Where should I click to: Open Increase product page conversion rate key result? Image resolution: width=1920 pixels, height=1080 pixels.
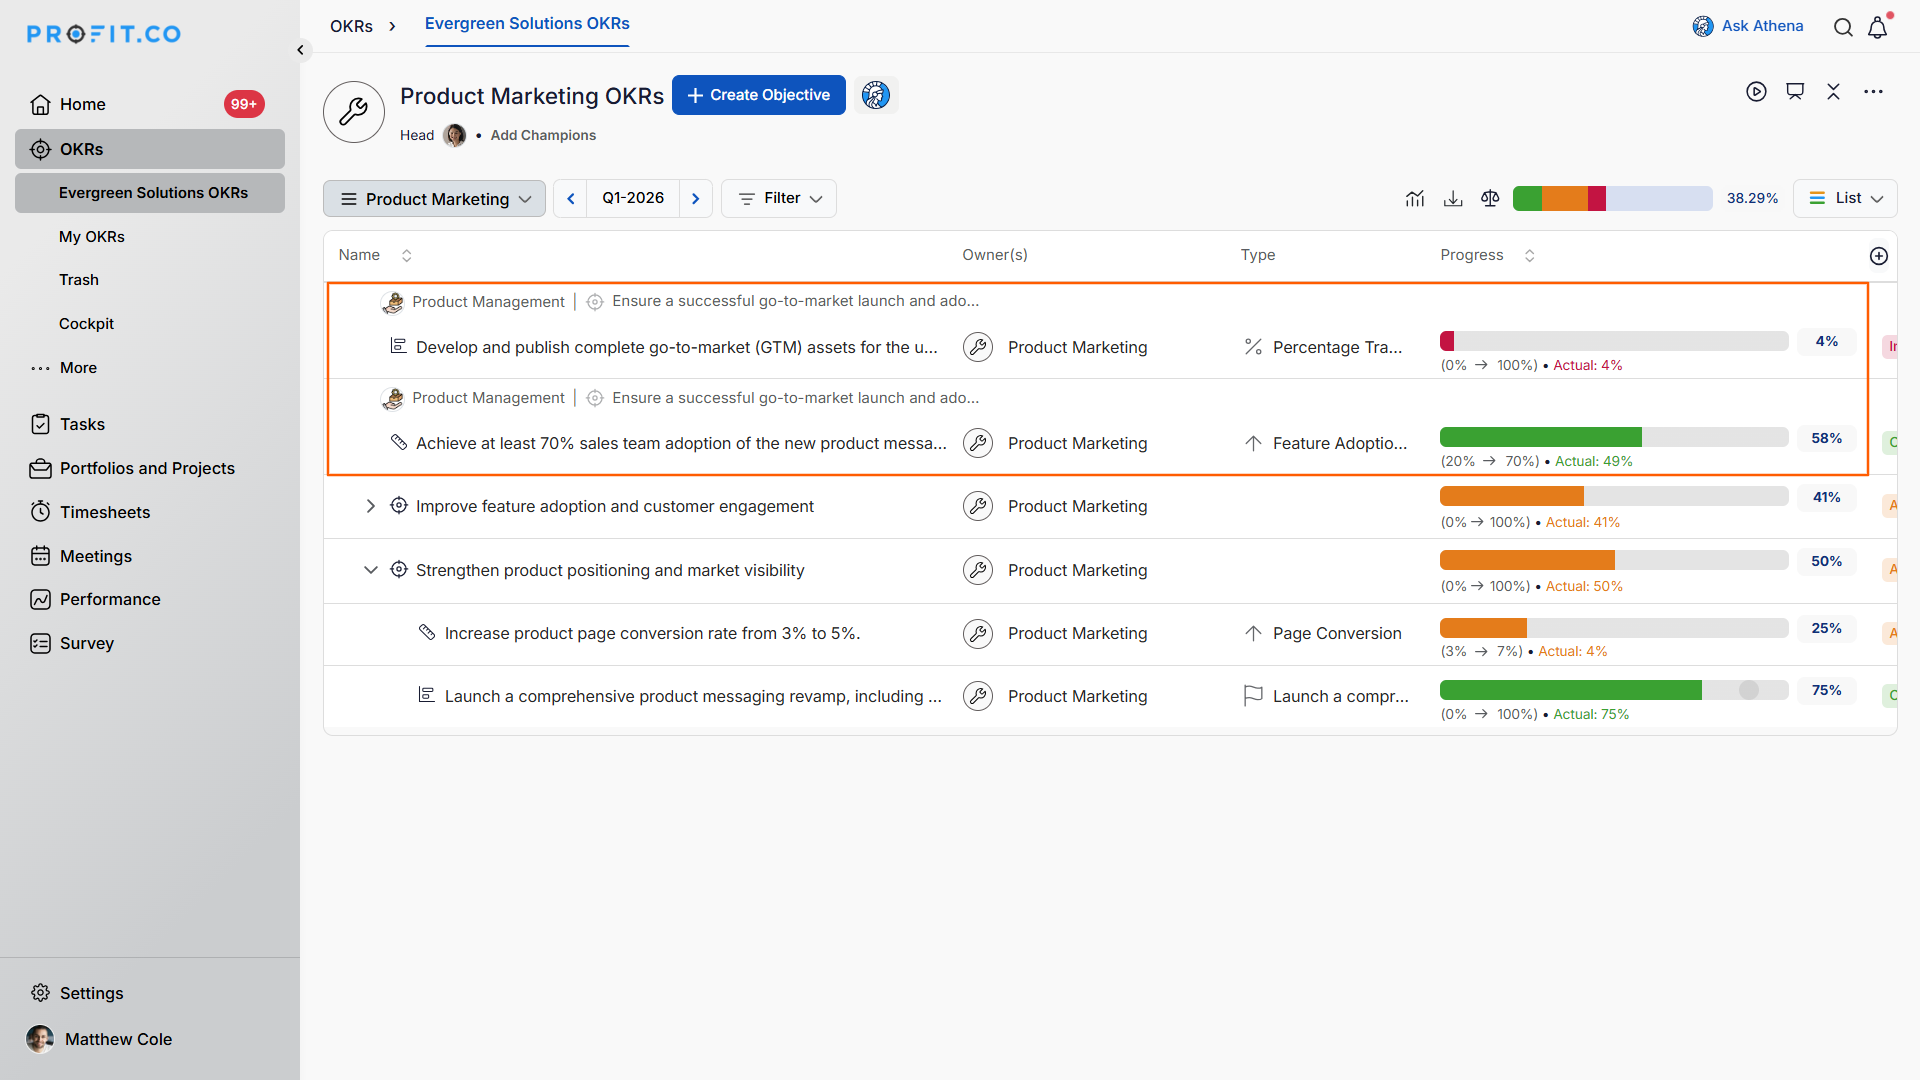point(652,633)
